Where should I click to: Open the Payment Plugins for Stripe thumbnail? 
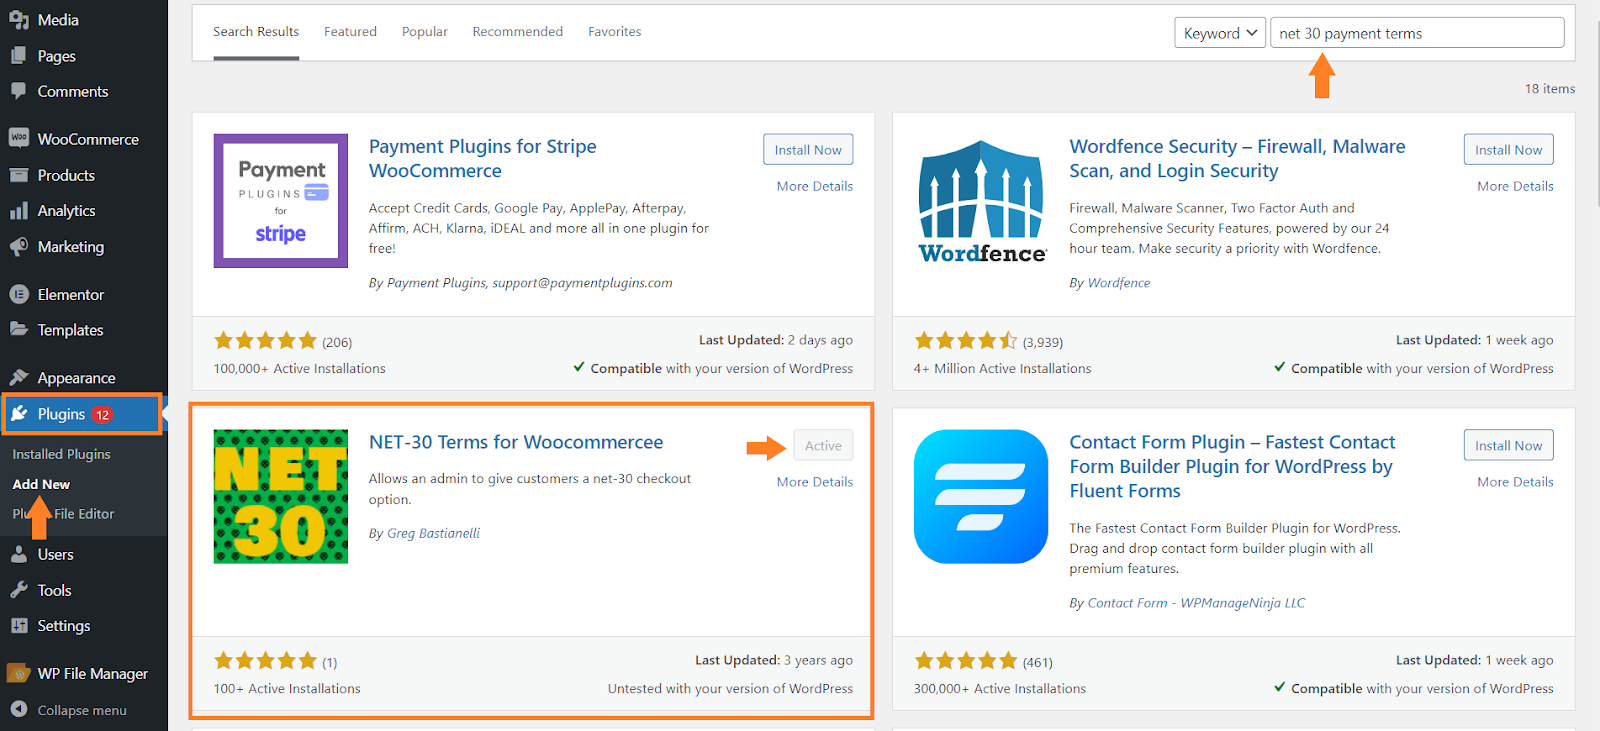click(281, 201)
